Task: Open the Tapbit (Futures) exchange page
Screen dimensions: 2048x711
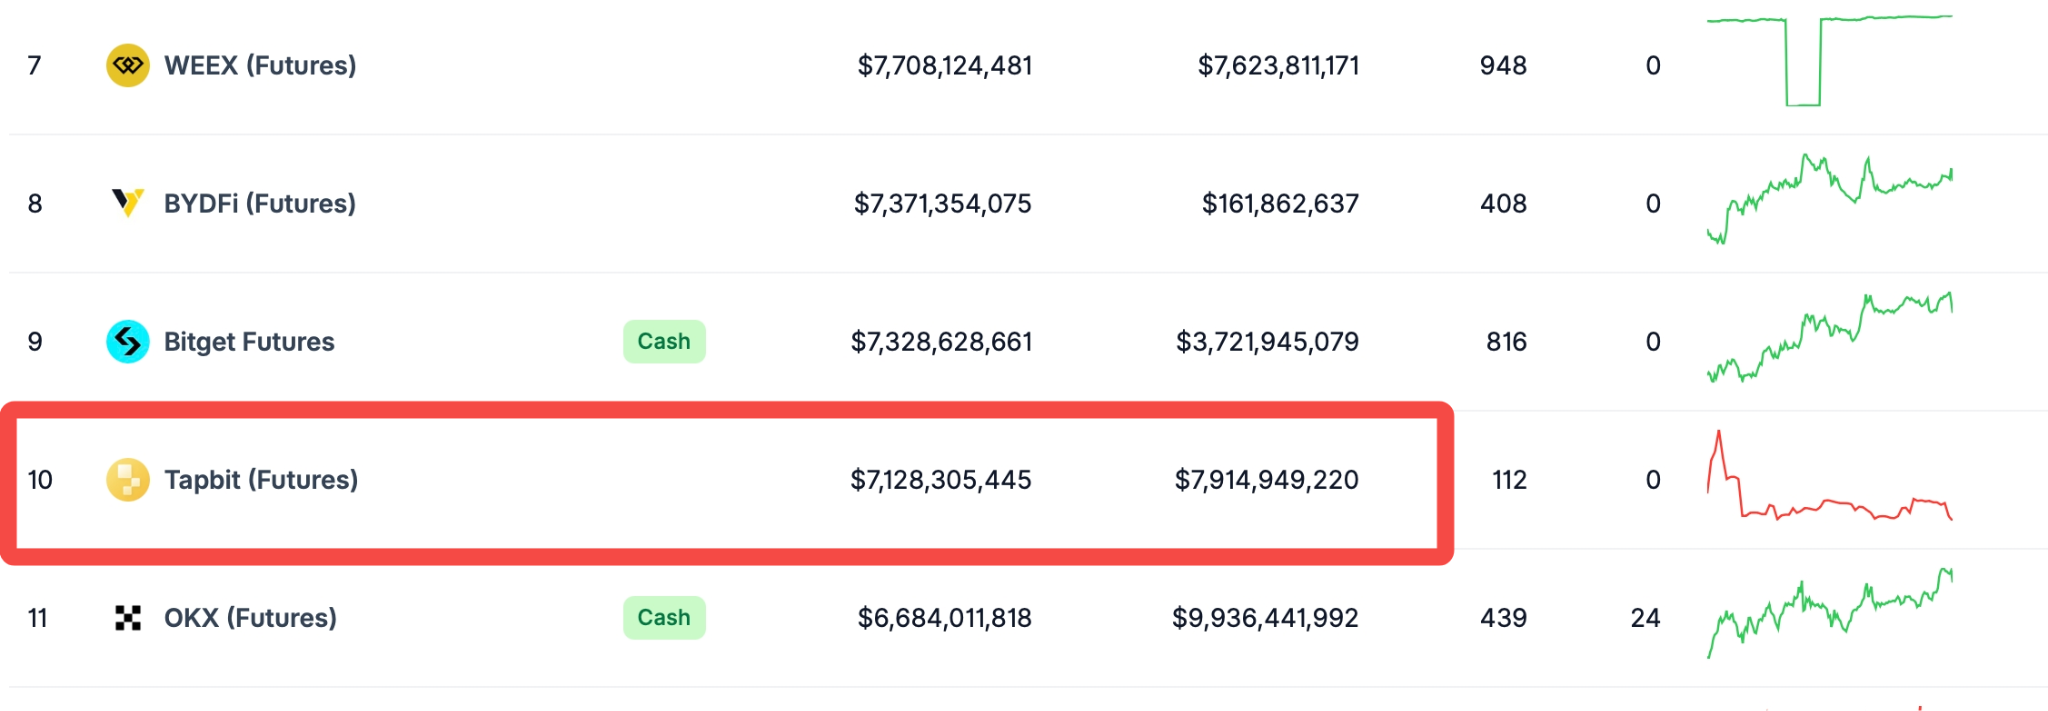Action: click(261, 480)
